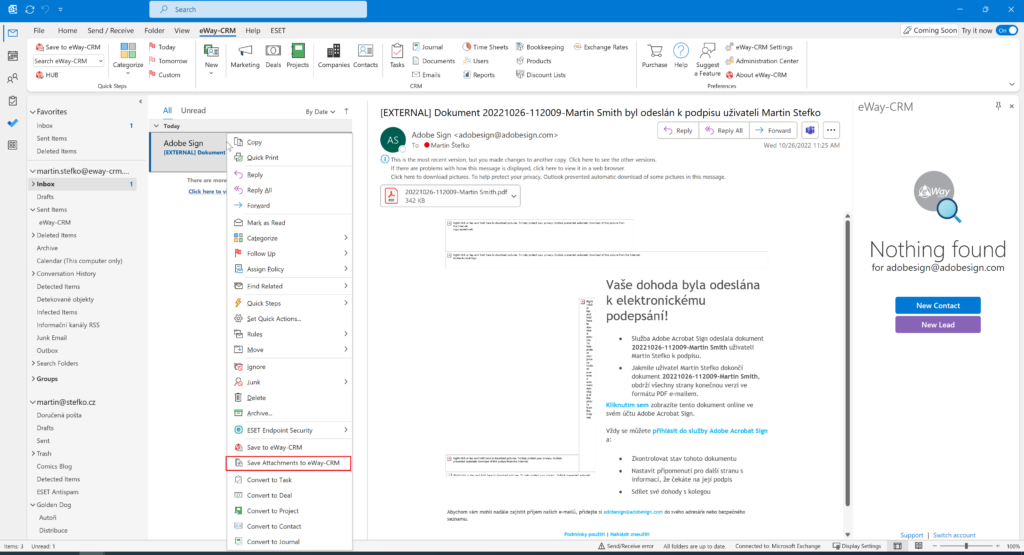Viewport: 1024px width, 555px height.
Task: Select Convert to Task in the context menu
Action: pyautogui.click(x=290, y=480)
